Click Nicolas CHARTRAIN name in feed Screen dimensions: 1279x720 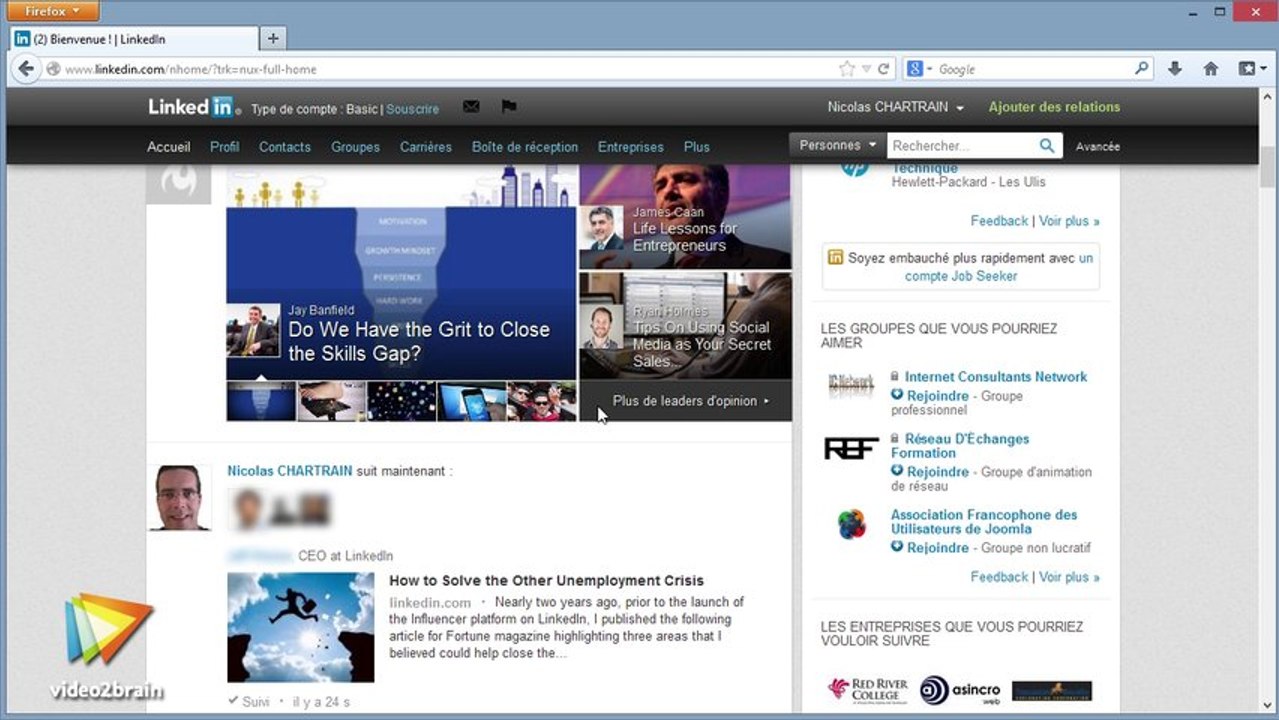coord(290,471)
